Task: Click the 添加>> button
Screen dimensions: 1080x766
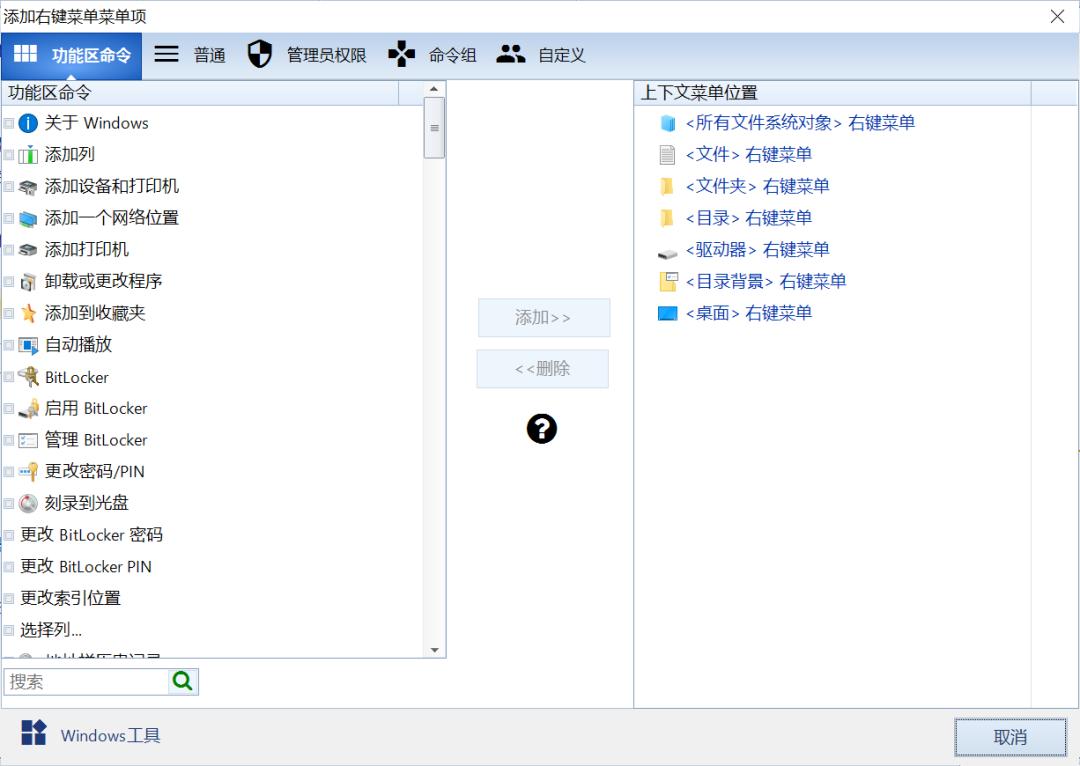Action: pos(545,317)
